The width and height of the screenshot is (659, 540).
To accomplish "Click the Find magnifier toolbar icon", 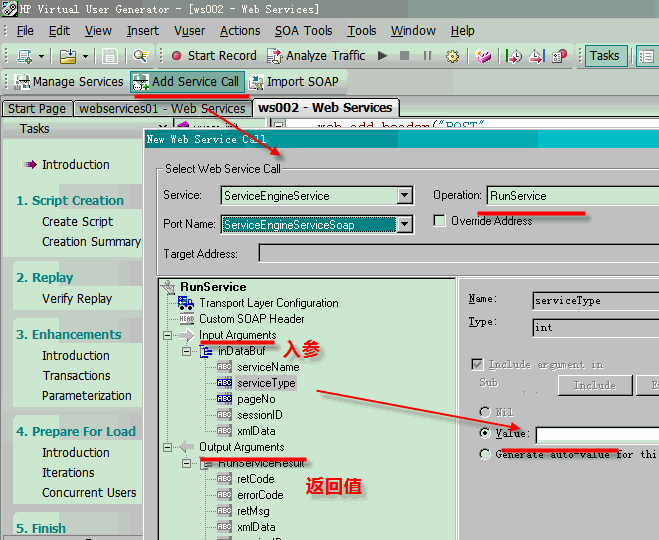I will pyautogui.click(x=140, y=56).
